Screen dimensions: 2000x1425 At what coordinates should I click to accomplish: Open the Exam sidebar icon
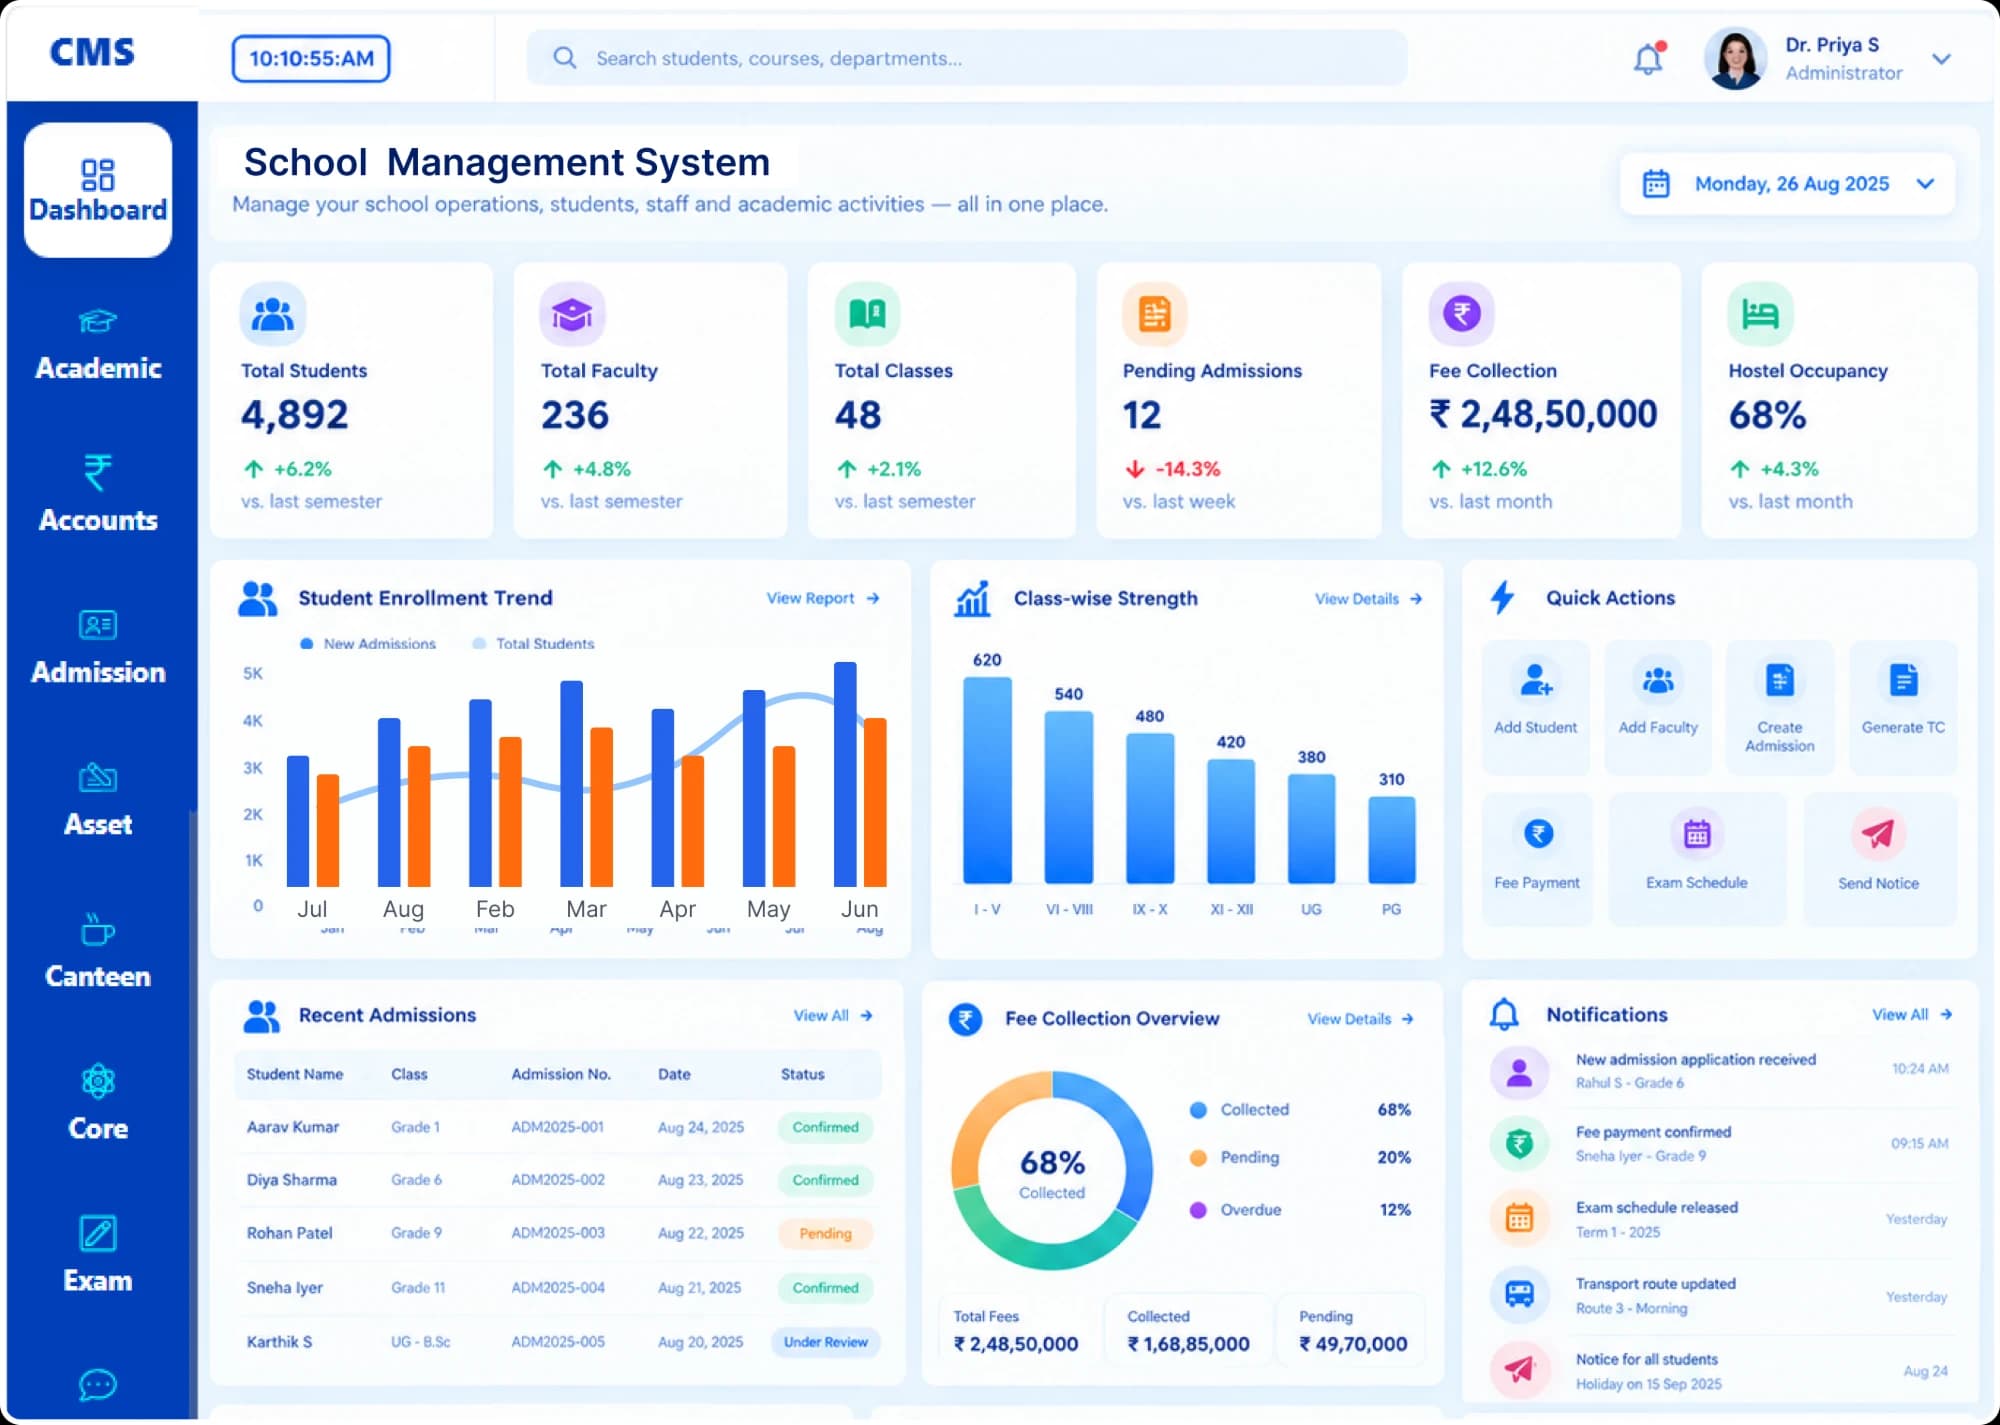point(98,1233)
